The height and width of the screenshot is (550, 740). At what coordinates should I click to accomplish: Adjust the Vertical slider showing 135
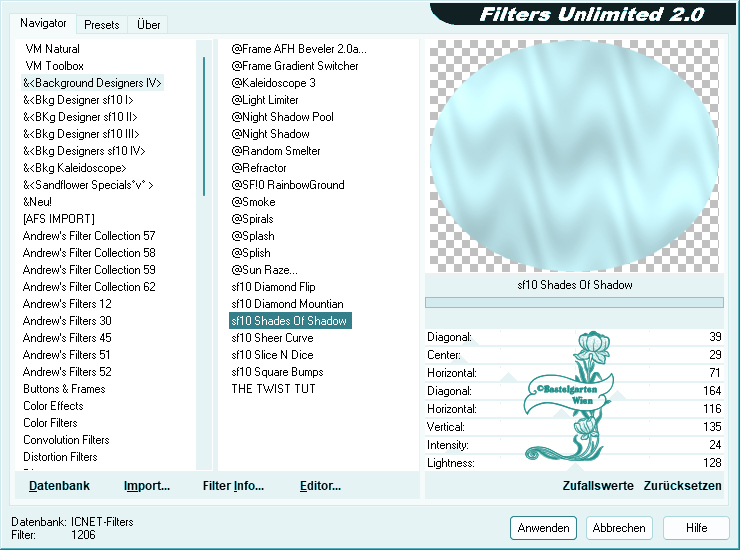[574, 427]
